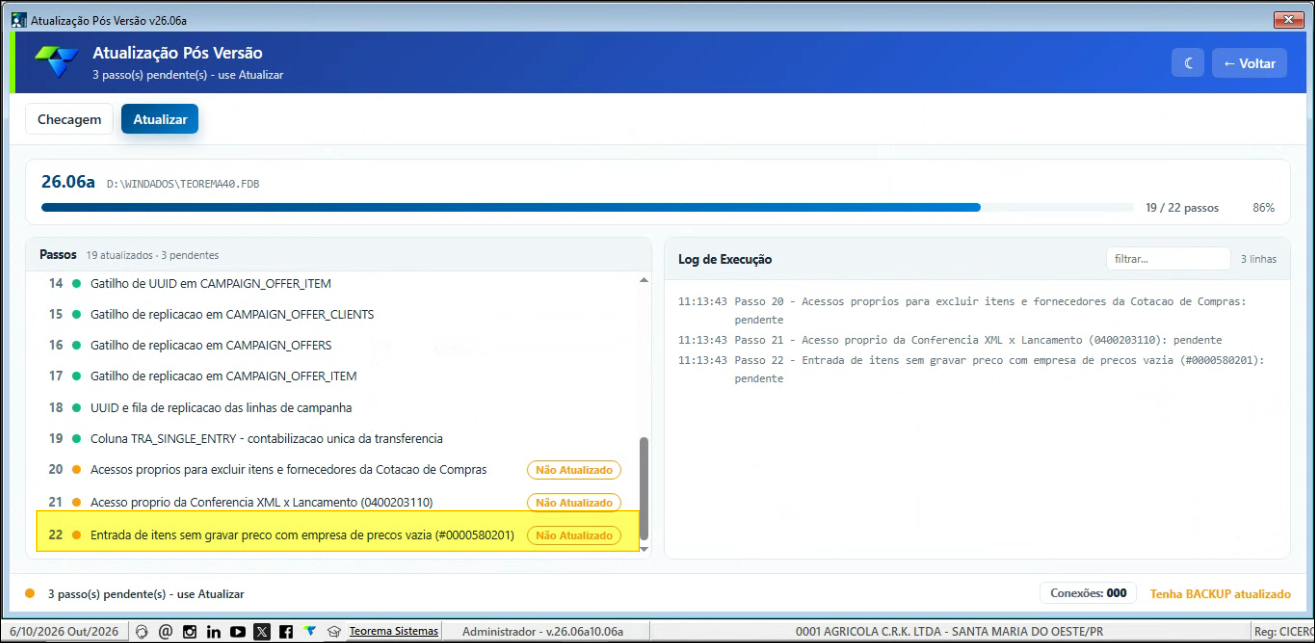The image size is (1315, 643).
Task: Click the Teorema logo icon in status bar
Action: [310, 631]
